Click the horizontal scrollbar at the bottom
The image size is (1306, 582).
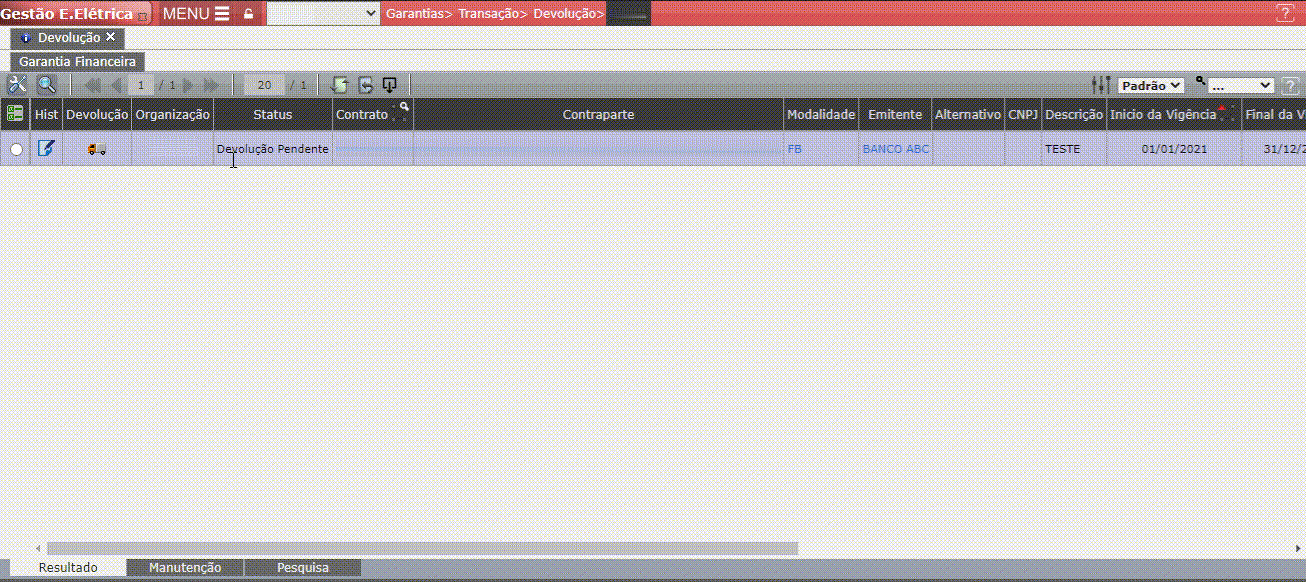click(422, 548)
